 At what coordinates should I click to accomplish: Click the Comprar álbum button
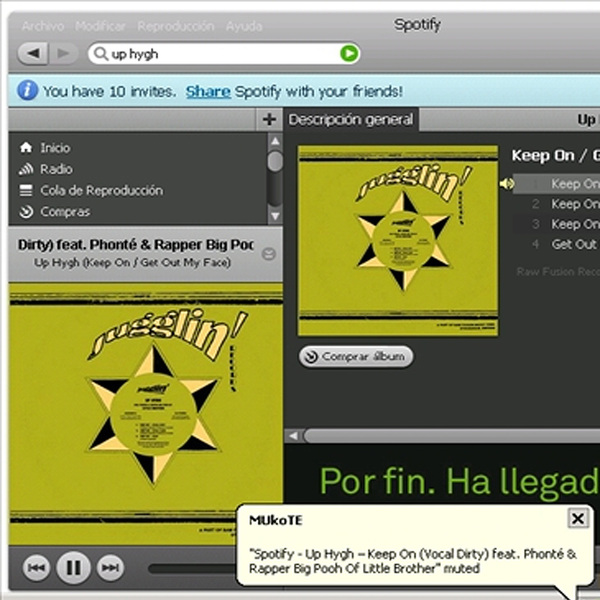coord(356,357)
